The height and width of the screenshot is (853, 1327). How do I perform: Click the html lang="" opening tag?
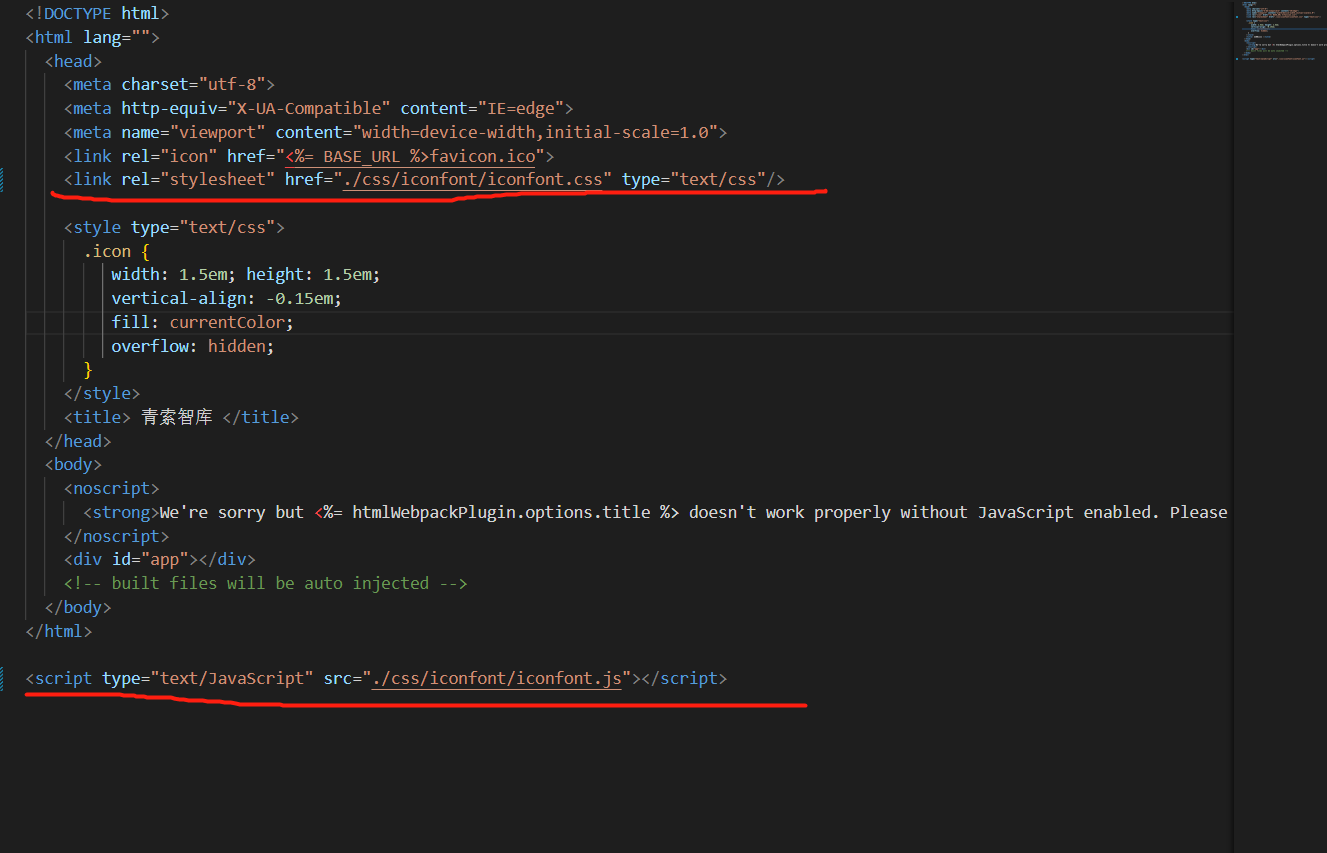92,37
